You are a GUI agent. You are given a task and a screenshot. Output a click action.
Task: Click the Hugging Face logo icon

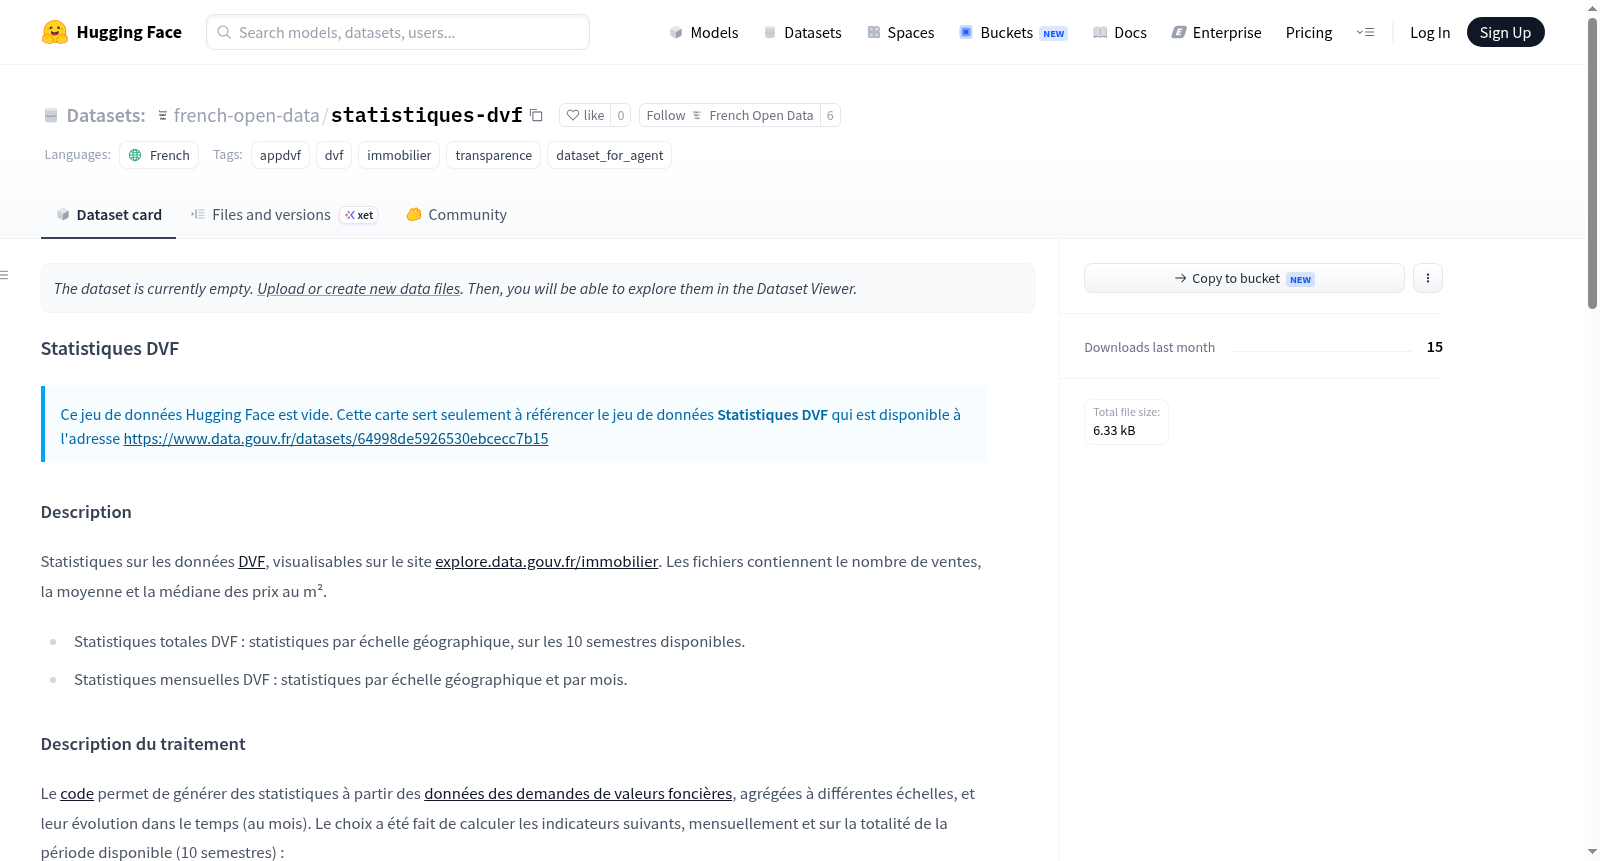point(55,32)
